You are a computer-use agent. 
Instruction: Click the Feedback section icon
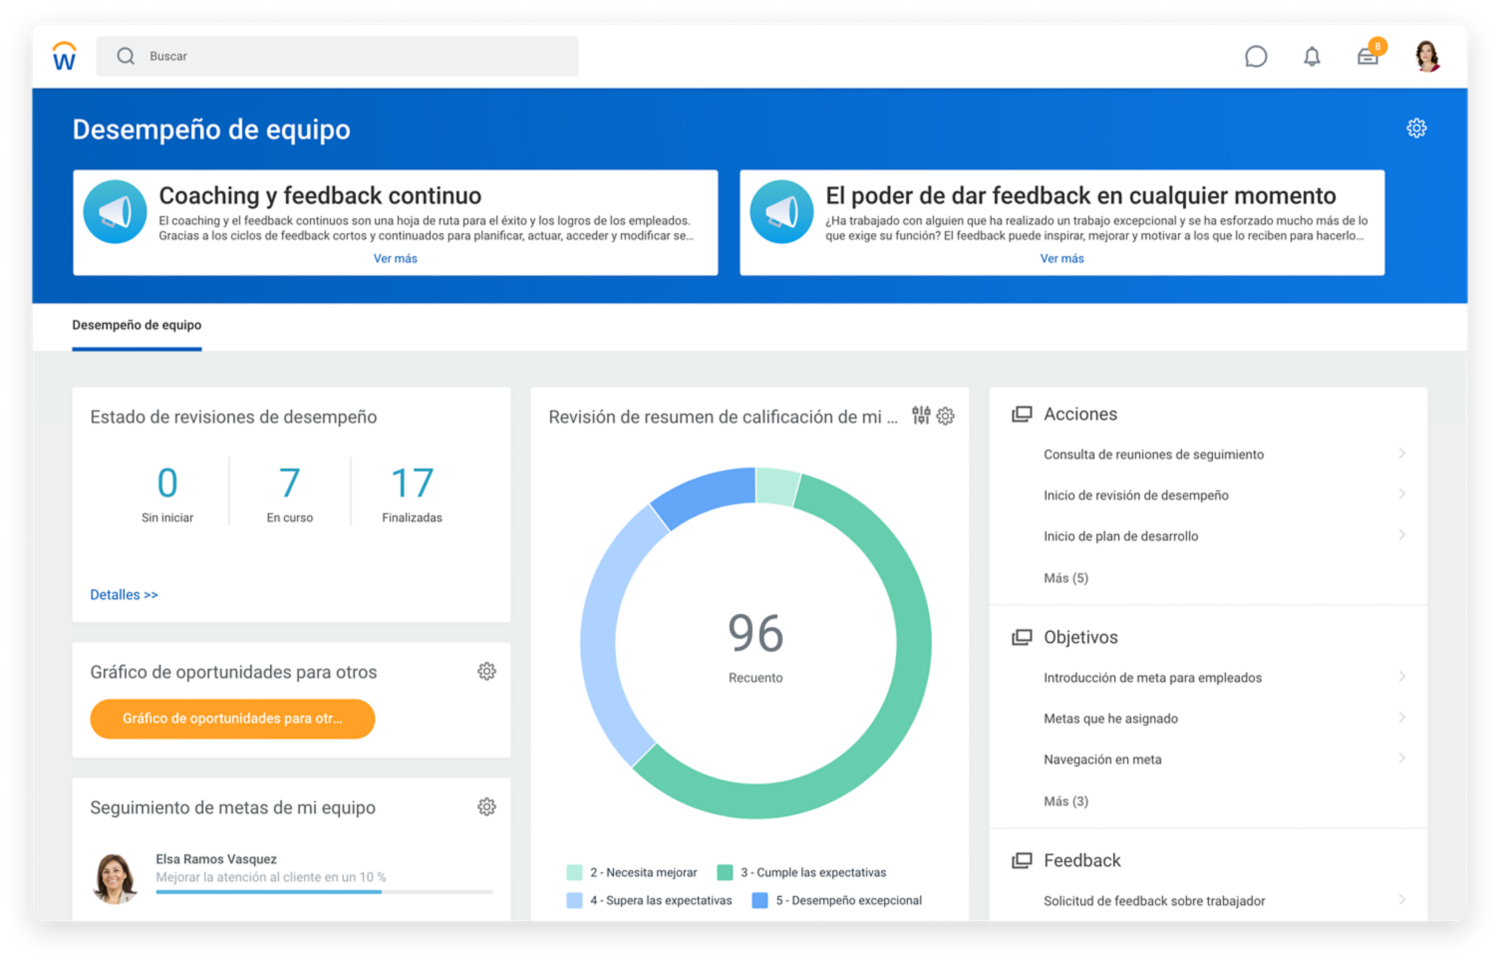pyautogui.click(x=1021, y=860)
